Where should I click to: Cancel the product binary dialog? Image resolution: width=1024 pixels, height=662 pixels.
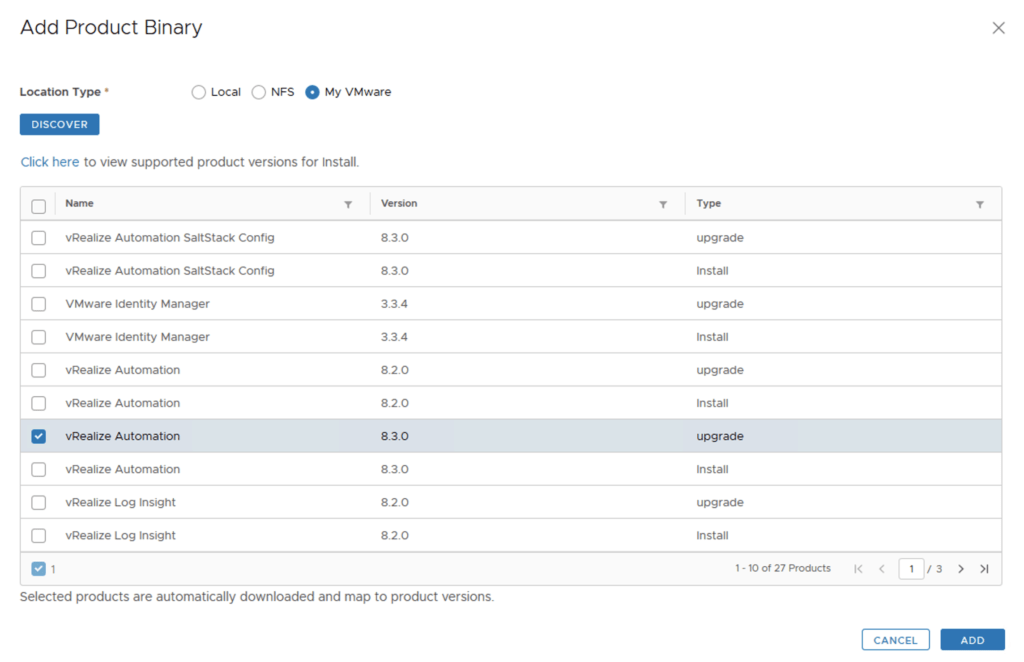pyautogui.click(x=895, y=640)
